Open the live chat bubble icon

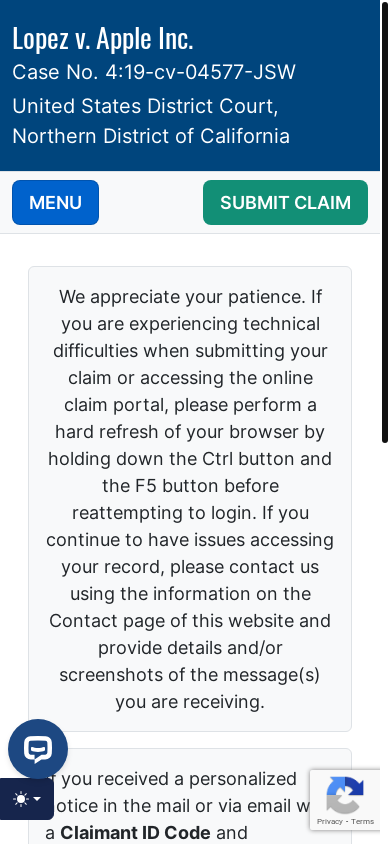[x=38, y=749]
